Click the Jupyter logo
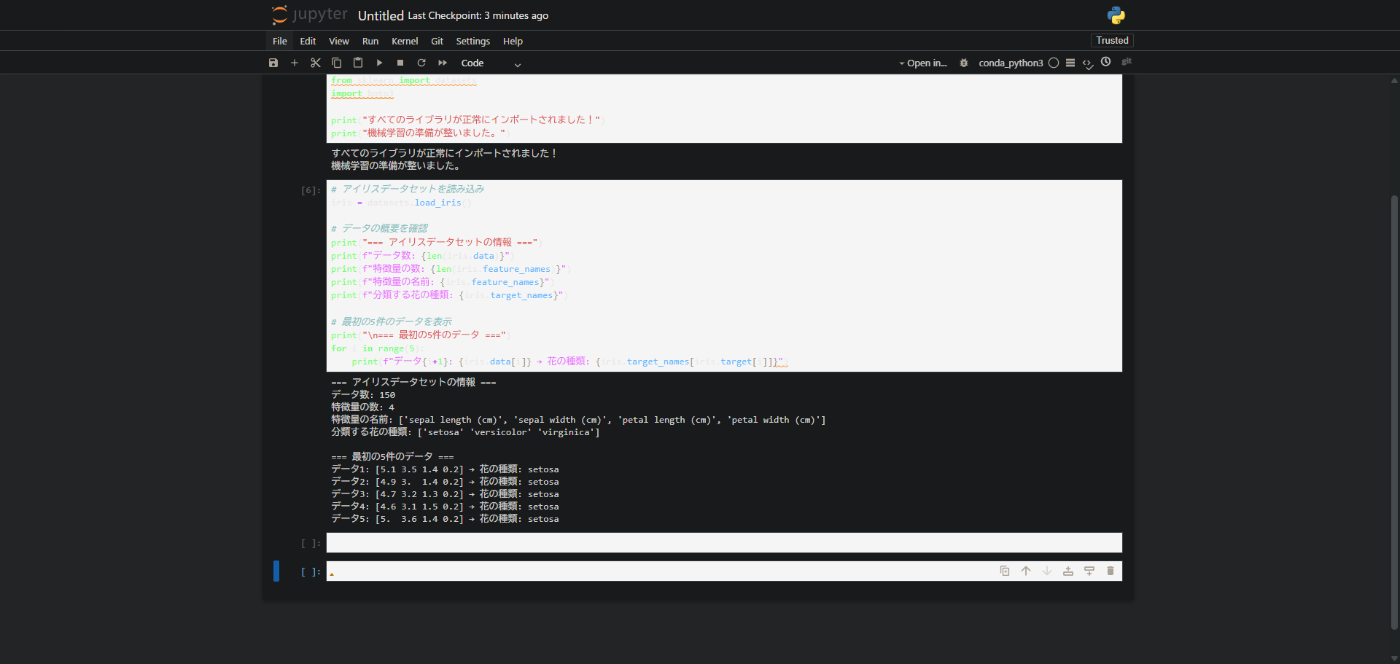1400x664 pixels. [x=309, y=15]
